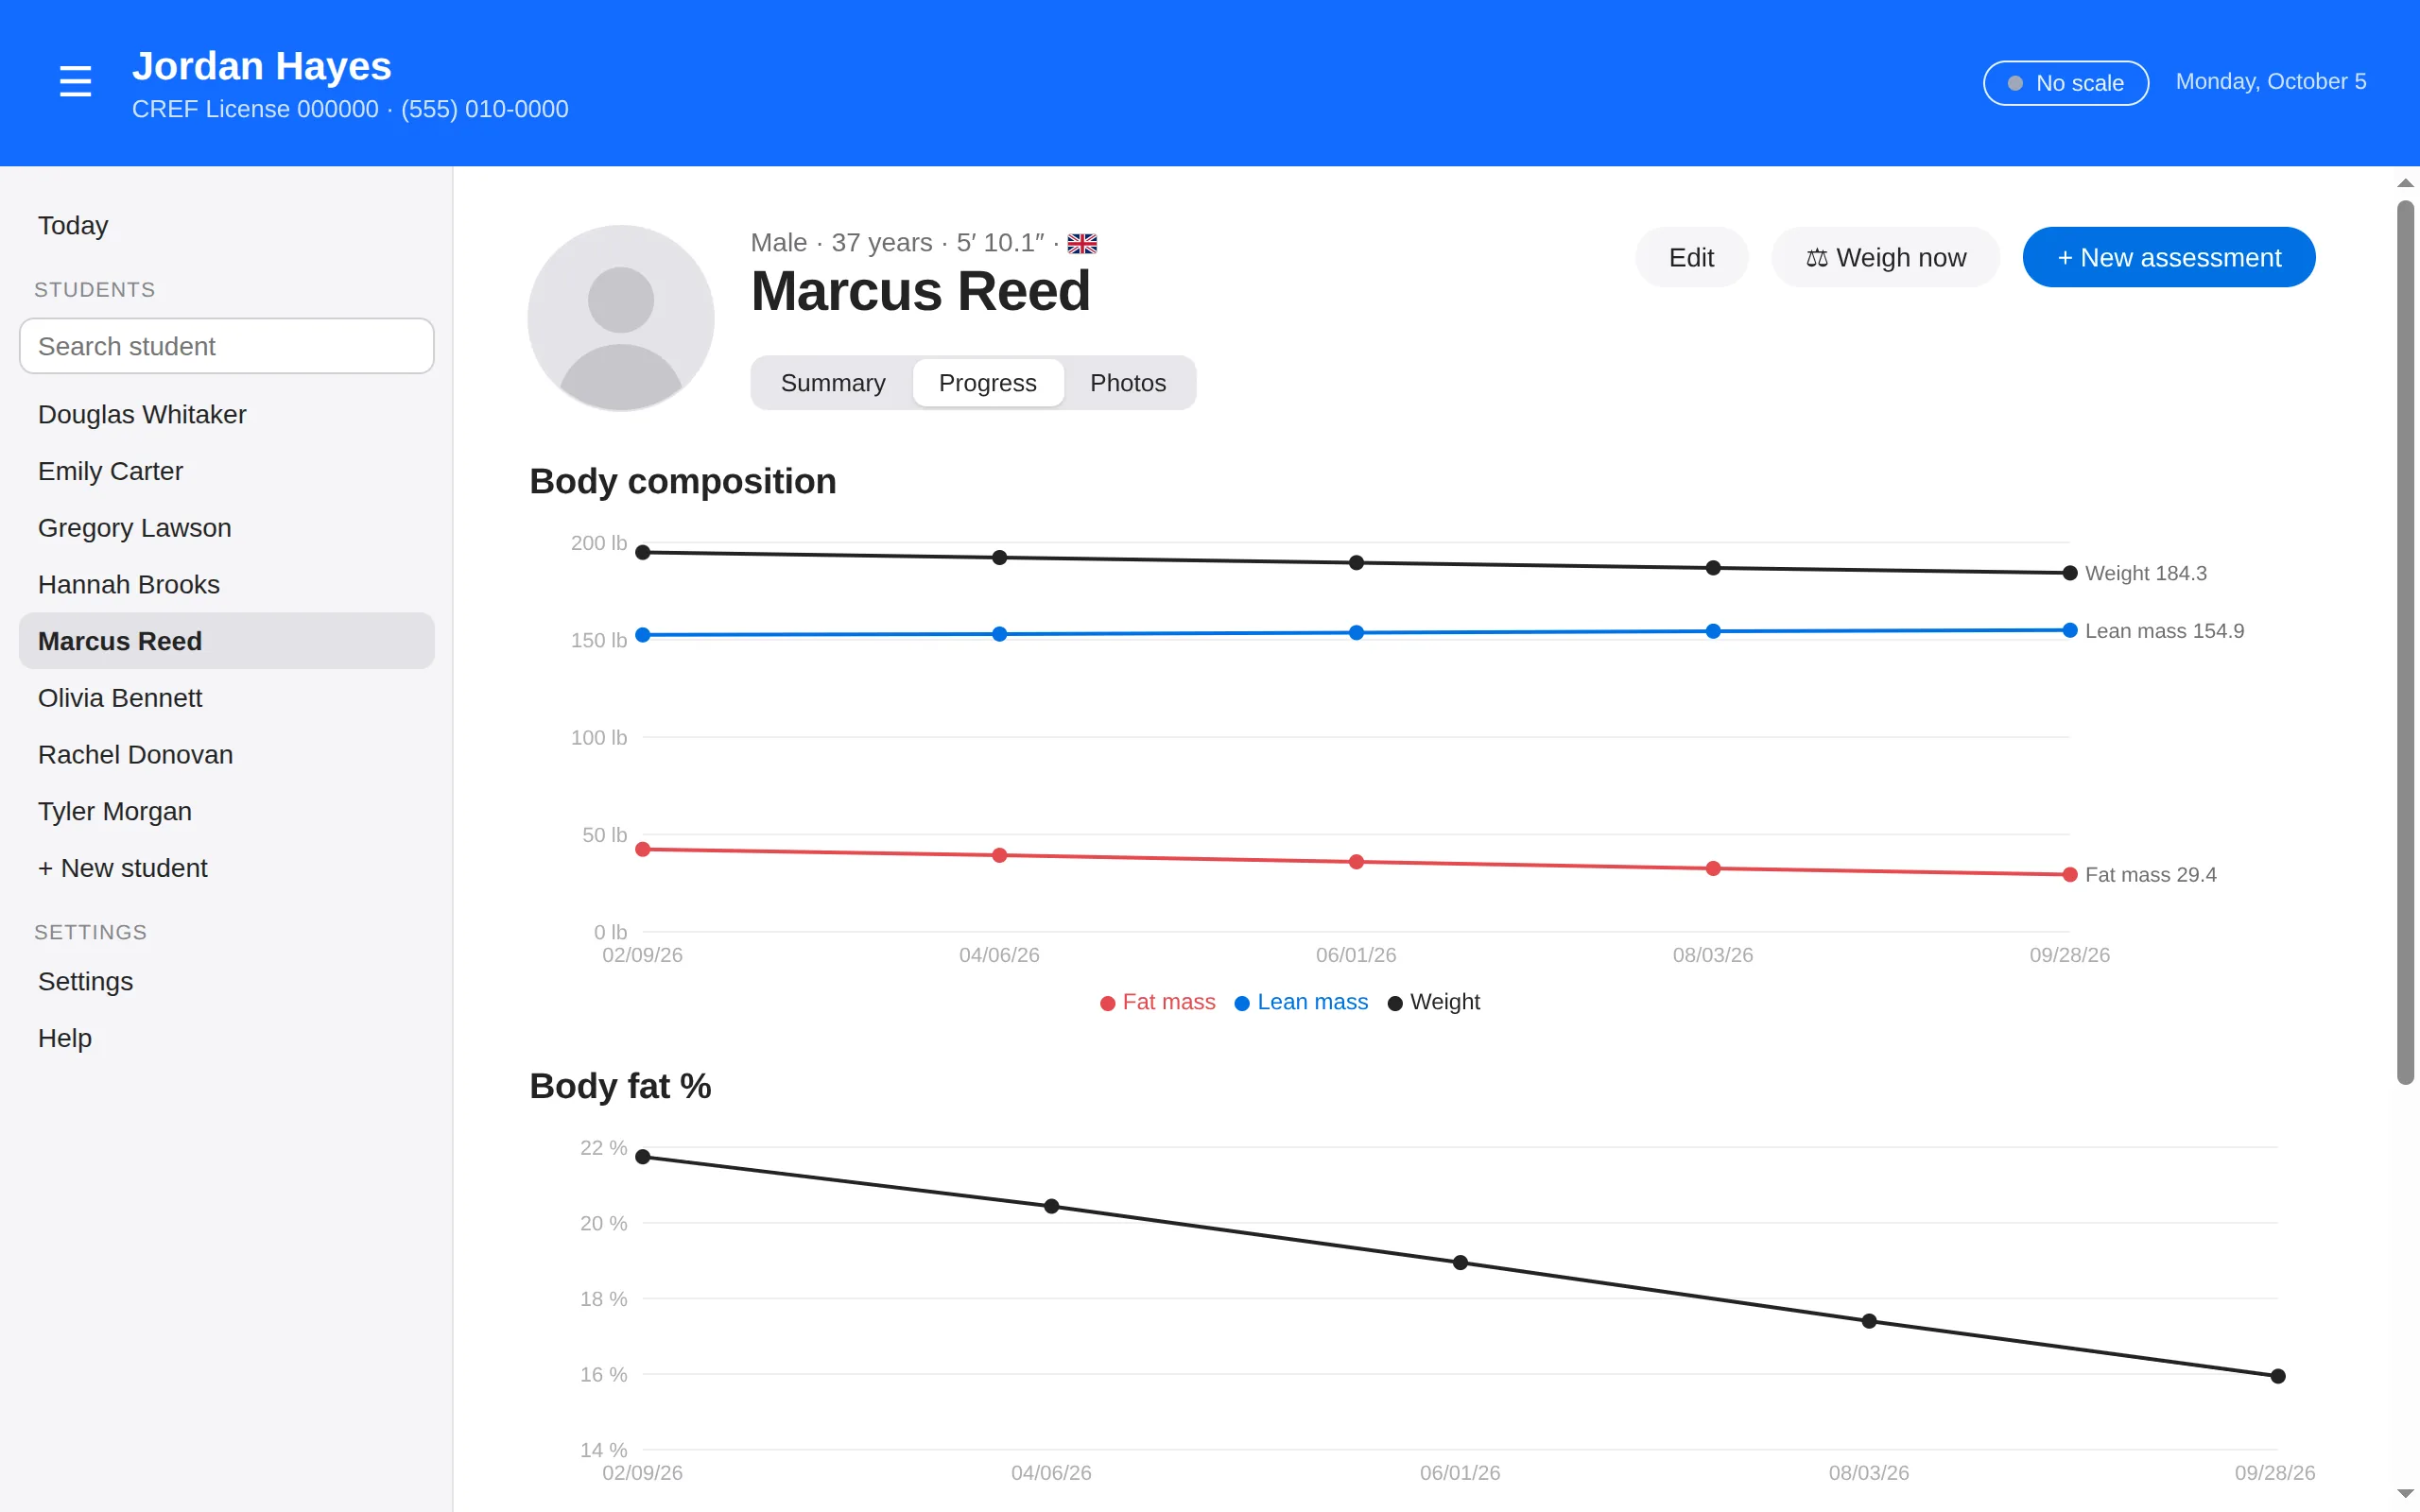The width and height of the screenshot is (2420, 1512).
Task: Click the UK flag icon
Action: 1082,243
